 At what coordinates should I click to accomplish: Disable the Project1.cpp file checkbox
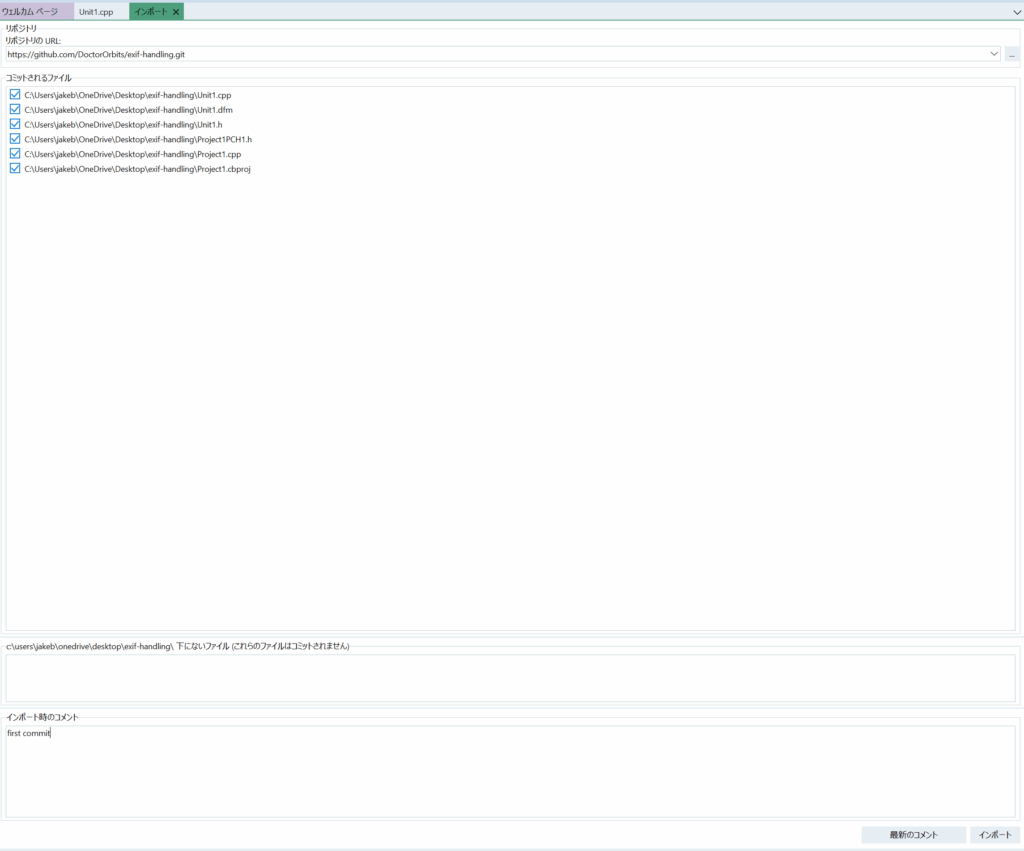(15, 154)
